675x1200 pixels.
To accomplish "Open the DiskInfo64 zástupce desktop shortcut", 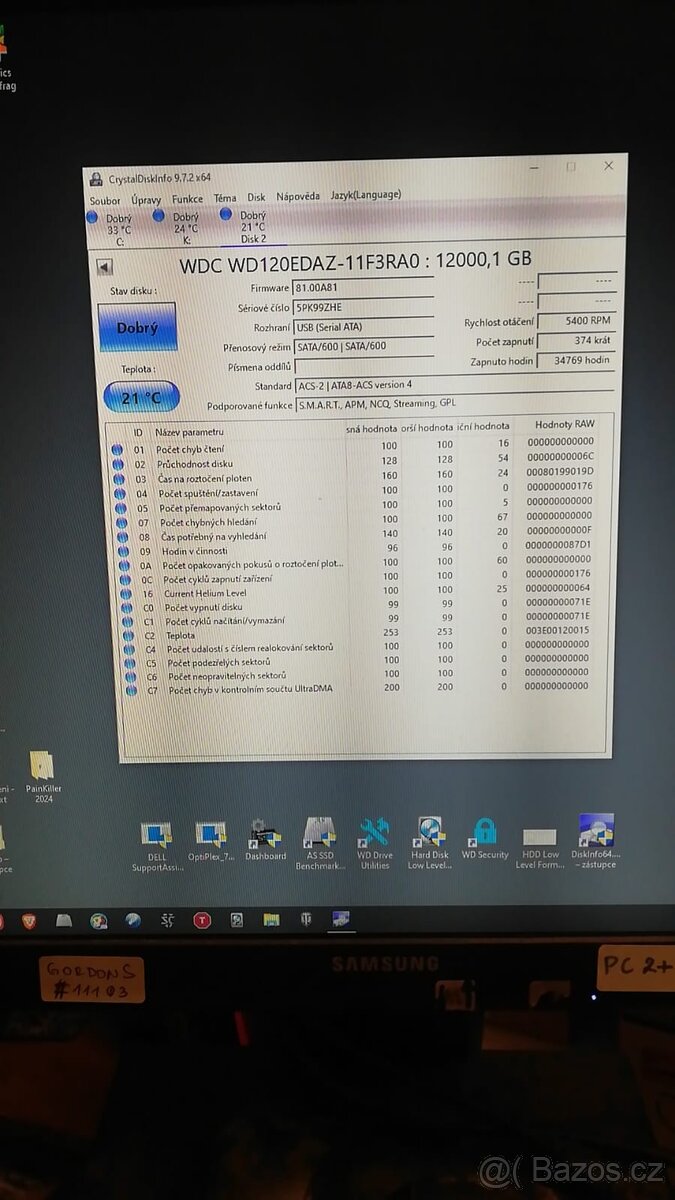I will (x=596, y=842).
